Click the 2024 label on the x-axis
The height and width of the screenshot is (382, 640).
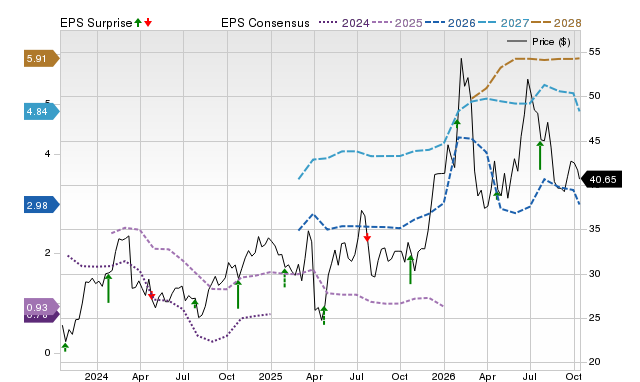[x=97, y=376]
